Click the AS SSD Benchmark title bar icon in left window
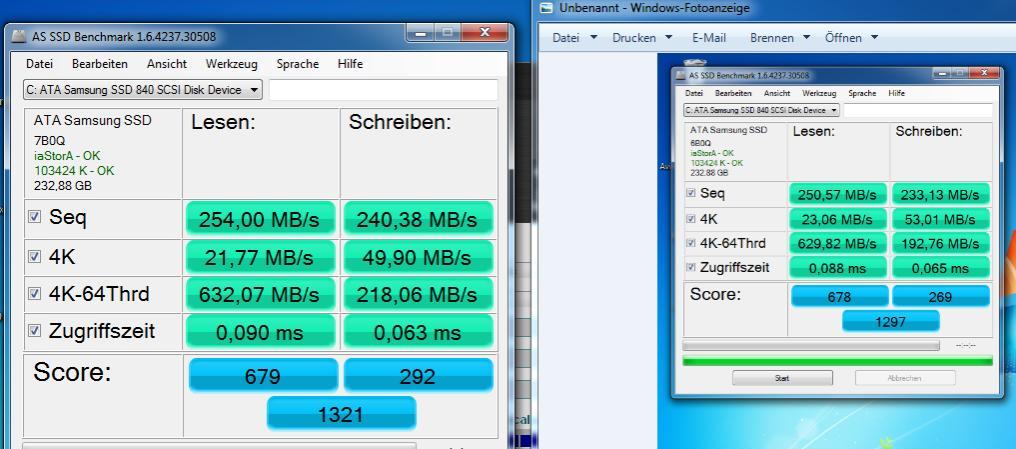The width and height of the screenshot is (1016, 449). pos(21,37)
